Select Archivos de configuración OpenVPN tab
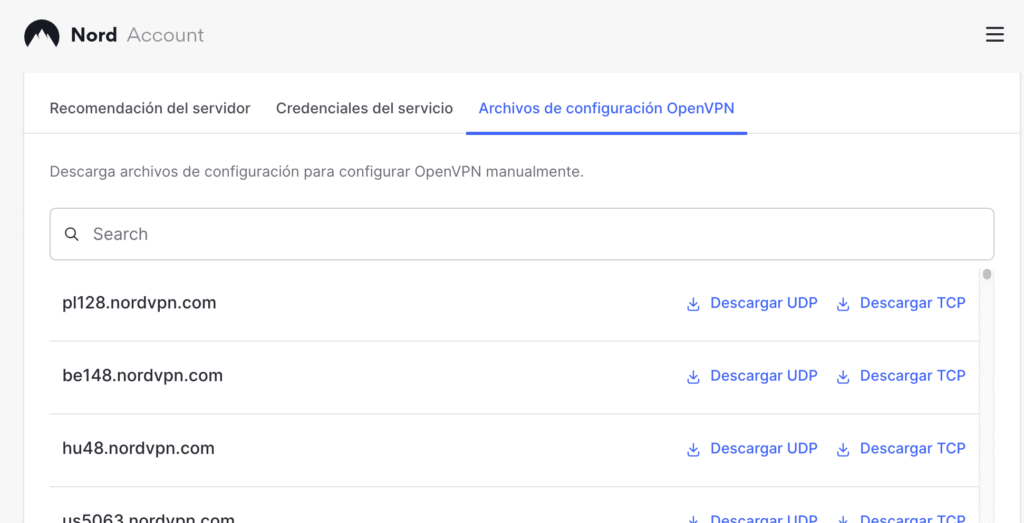This screenshot has height=523, width=1024. [606, 108]
